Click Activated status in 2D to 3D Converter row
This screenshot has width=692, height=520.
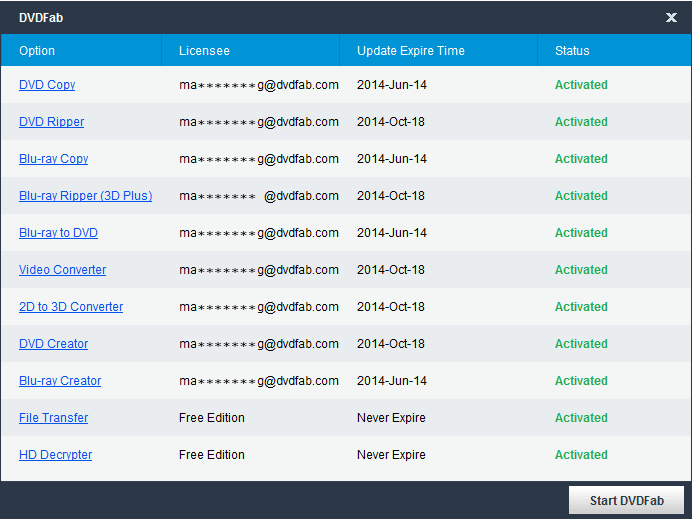(x=581, y=307)
